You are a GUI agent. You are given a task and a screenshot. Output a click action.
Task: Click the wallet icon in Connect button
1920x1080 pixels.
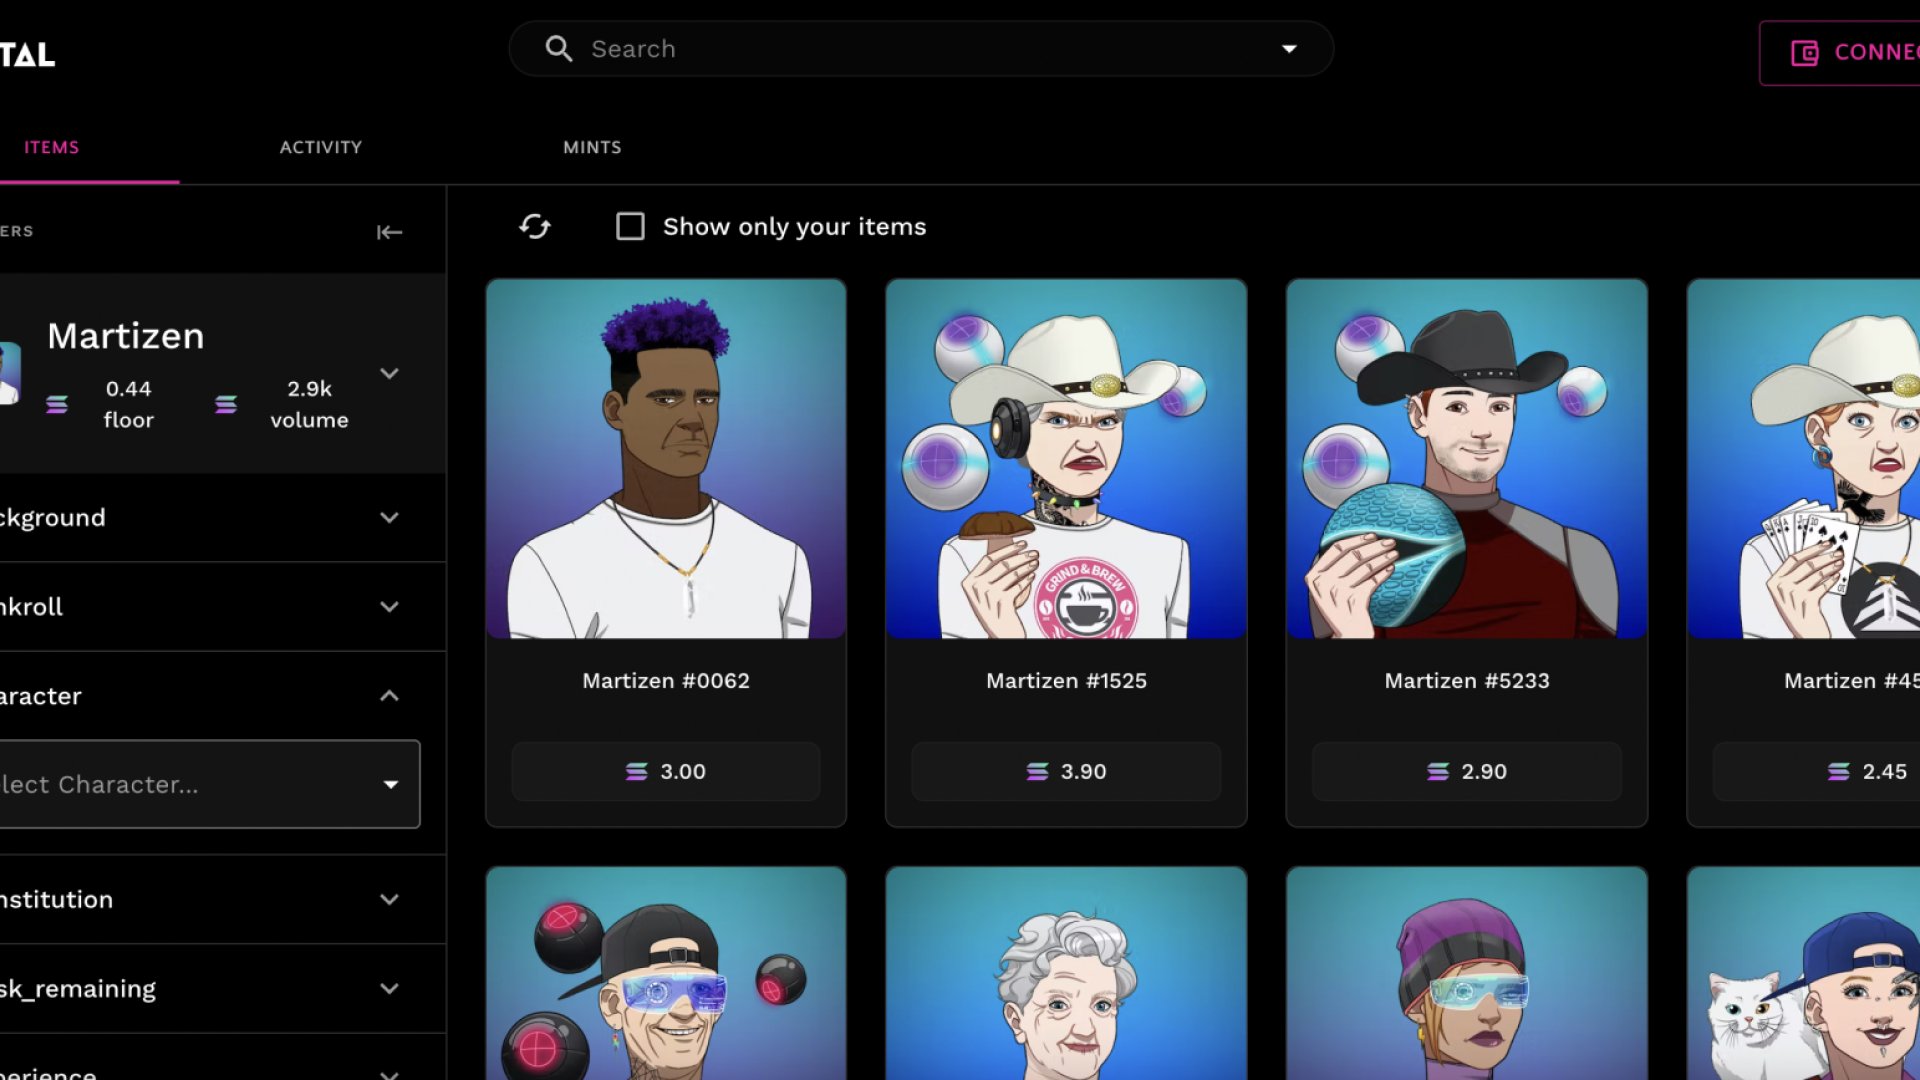pyautogui.click(x=1804, y=53)
